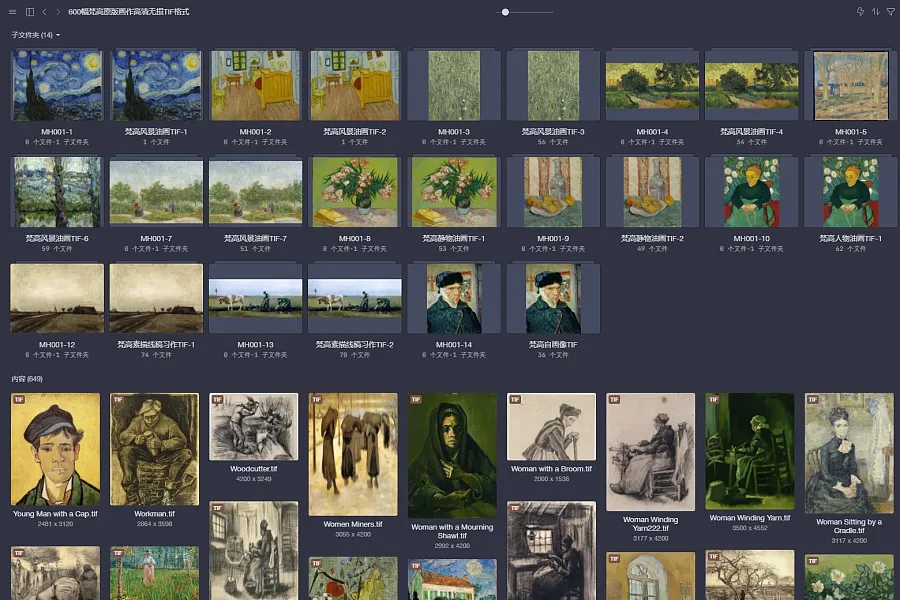Click the Workman.tif file name
The width and height of the screenshot is (900, 600).
154,514
